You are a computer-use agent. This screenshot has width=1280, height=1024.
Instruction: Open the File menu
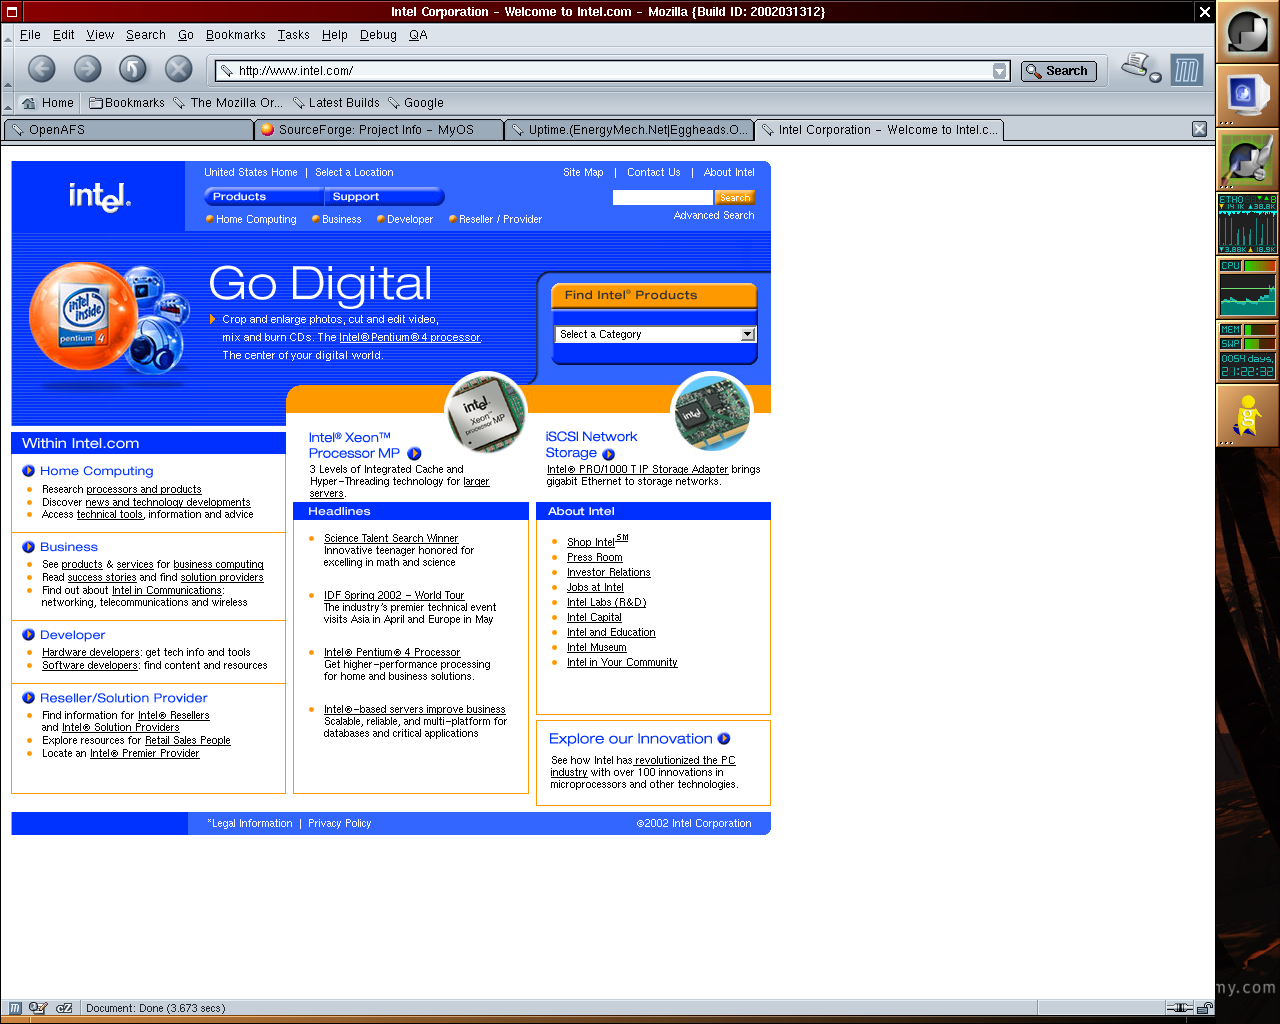(x=31, y=35)
